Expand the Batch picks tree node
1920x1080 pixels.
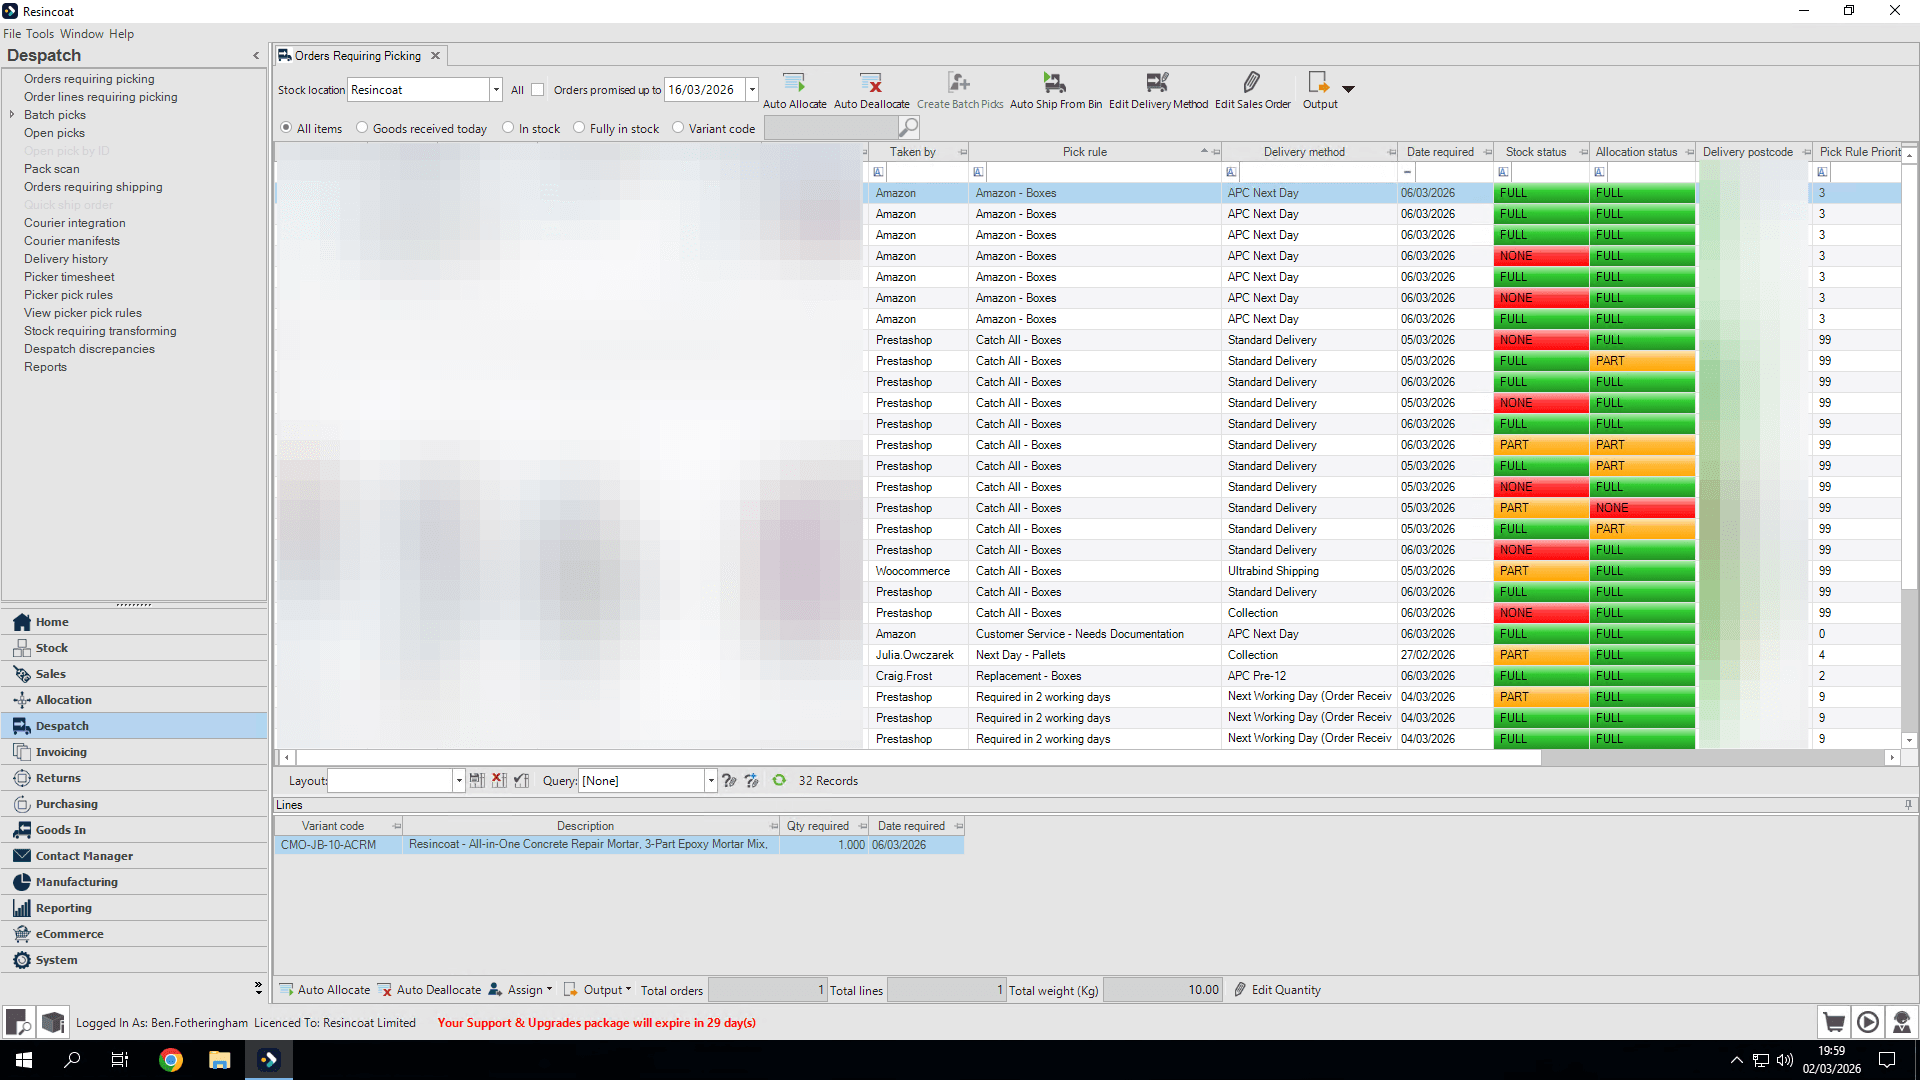12,115
